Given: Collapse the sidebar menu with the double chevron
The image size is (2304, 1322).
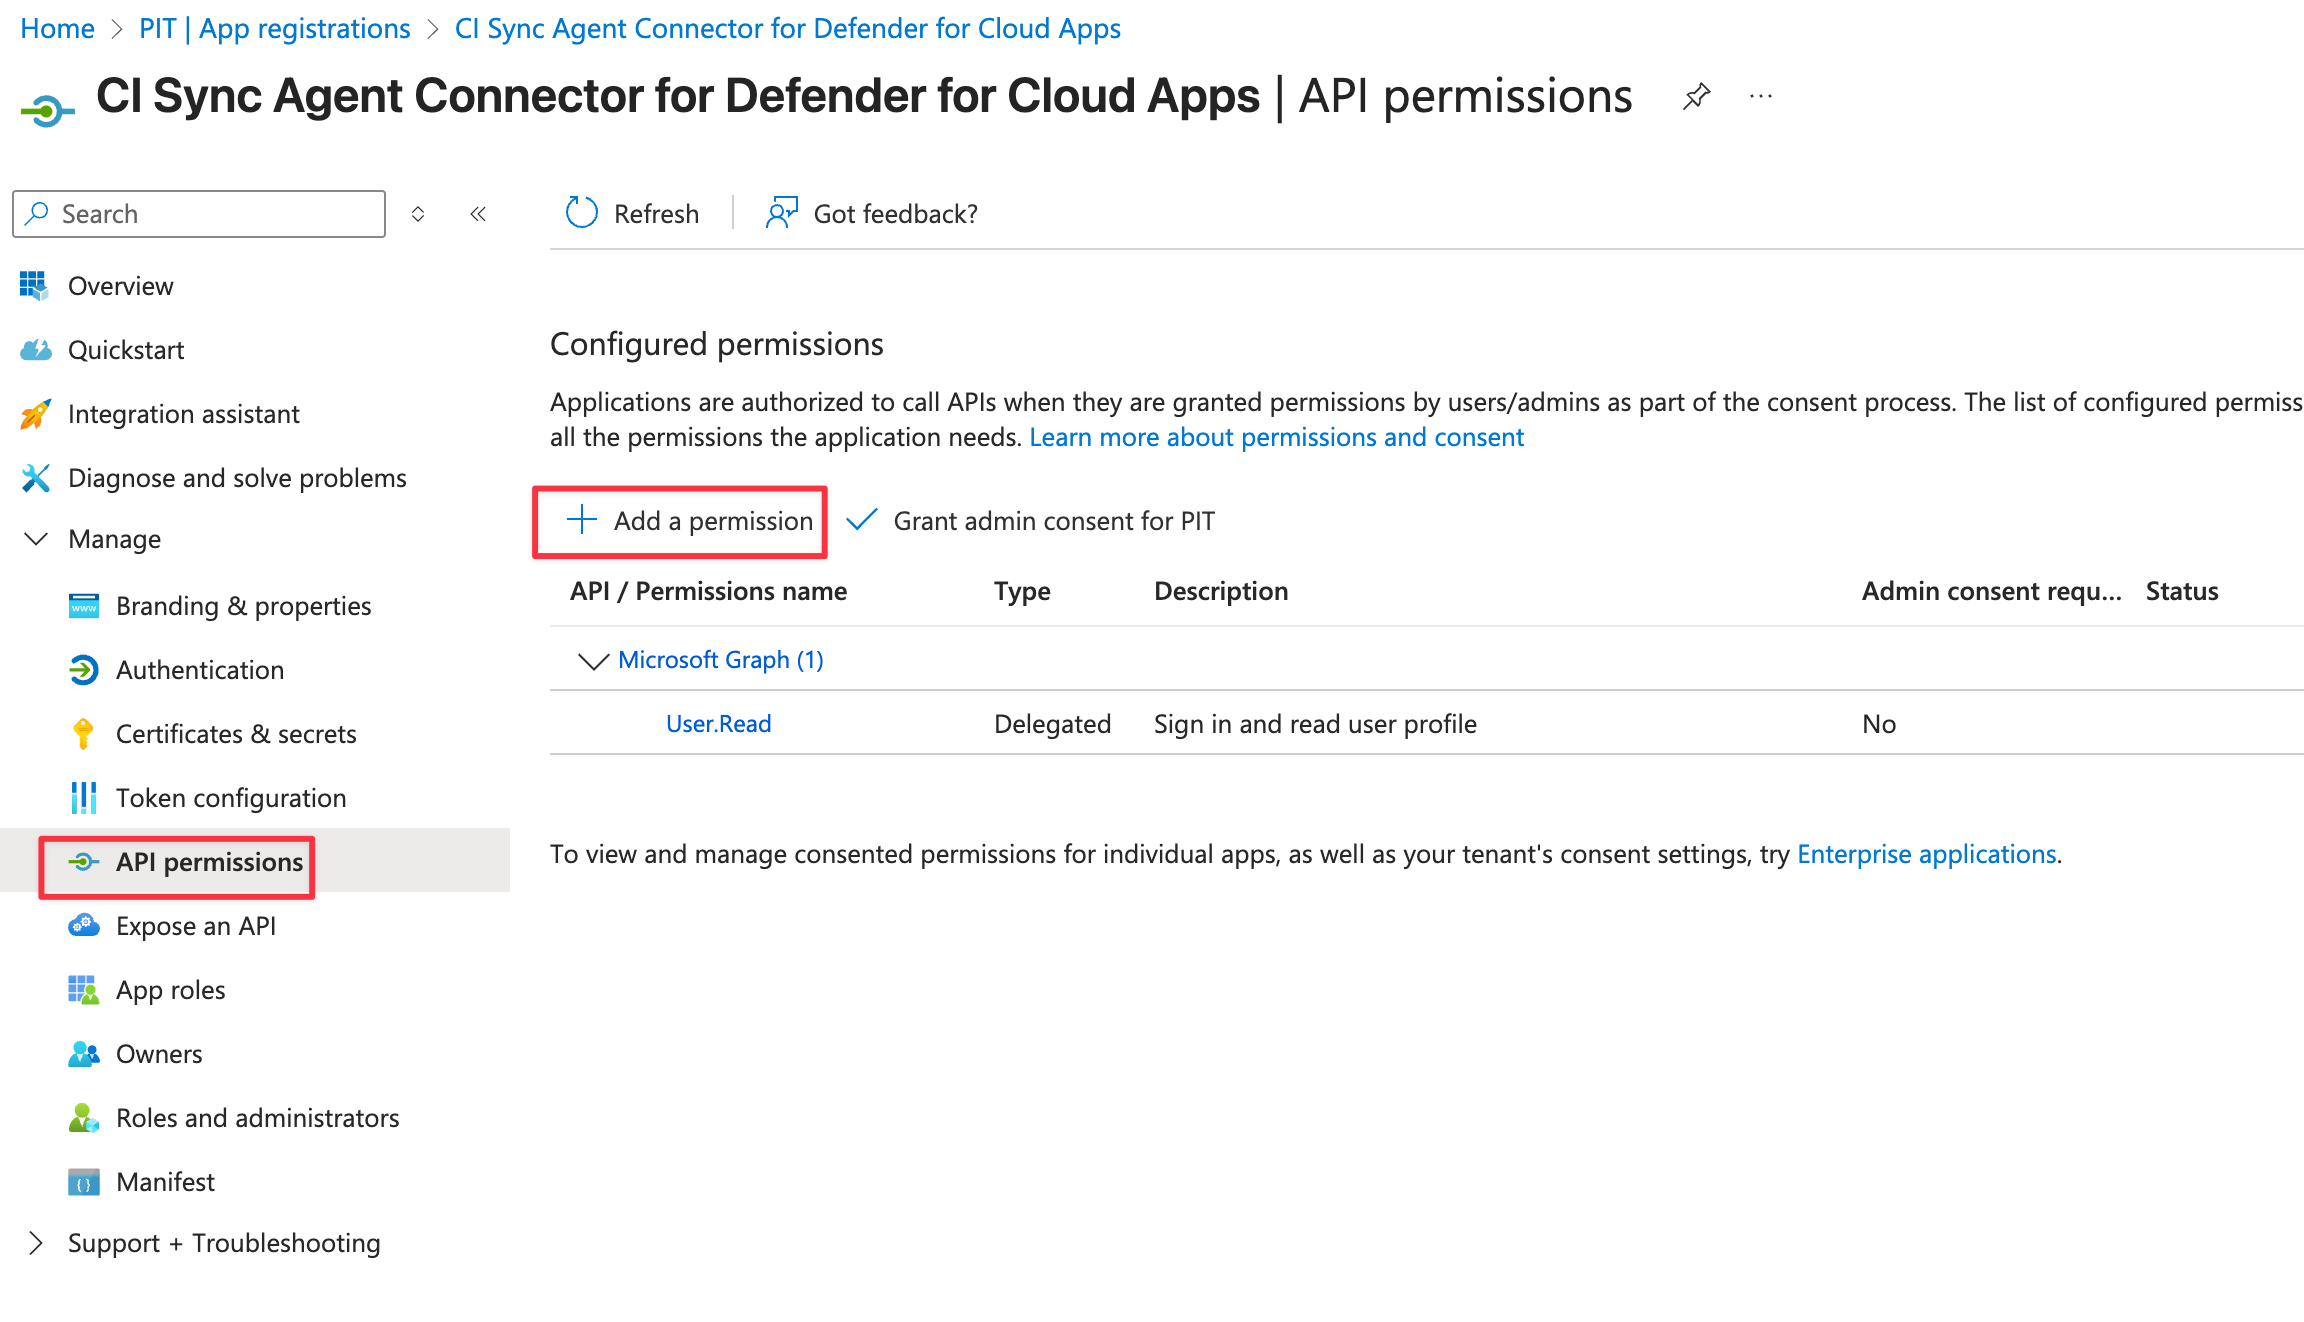Looking at the screenshot, I should [478, 214].
